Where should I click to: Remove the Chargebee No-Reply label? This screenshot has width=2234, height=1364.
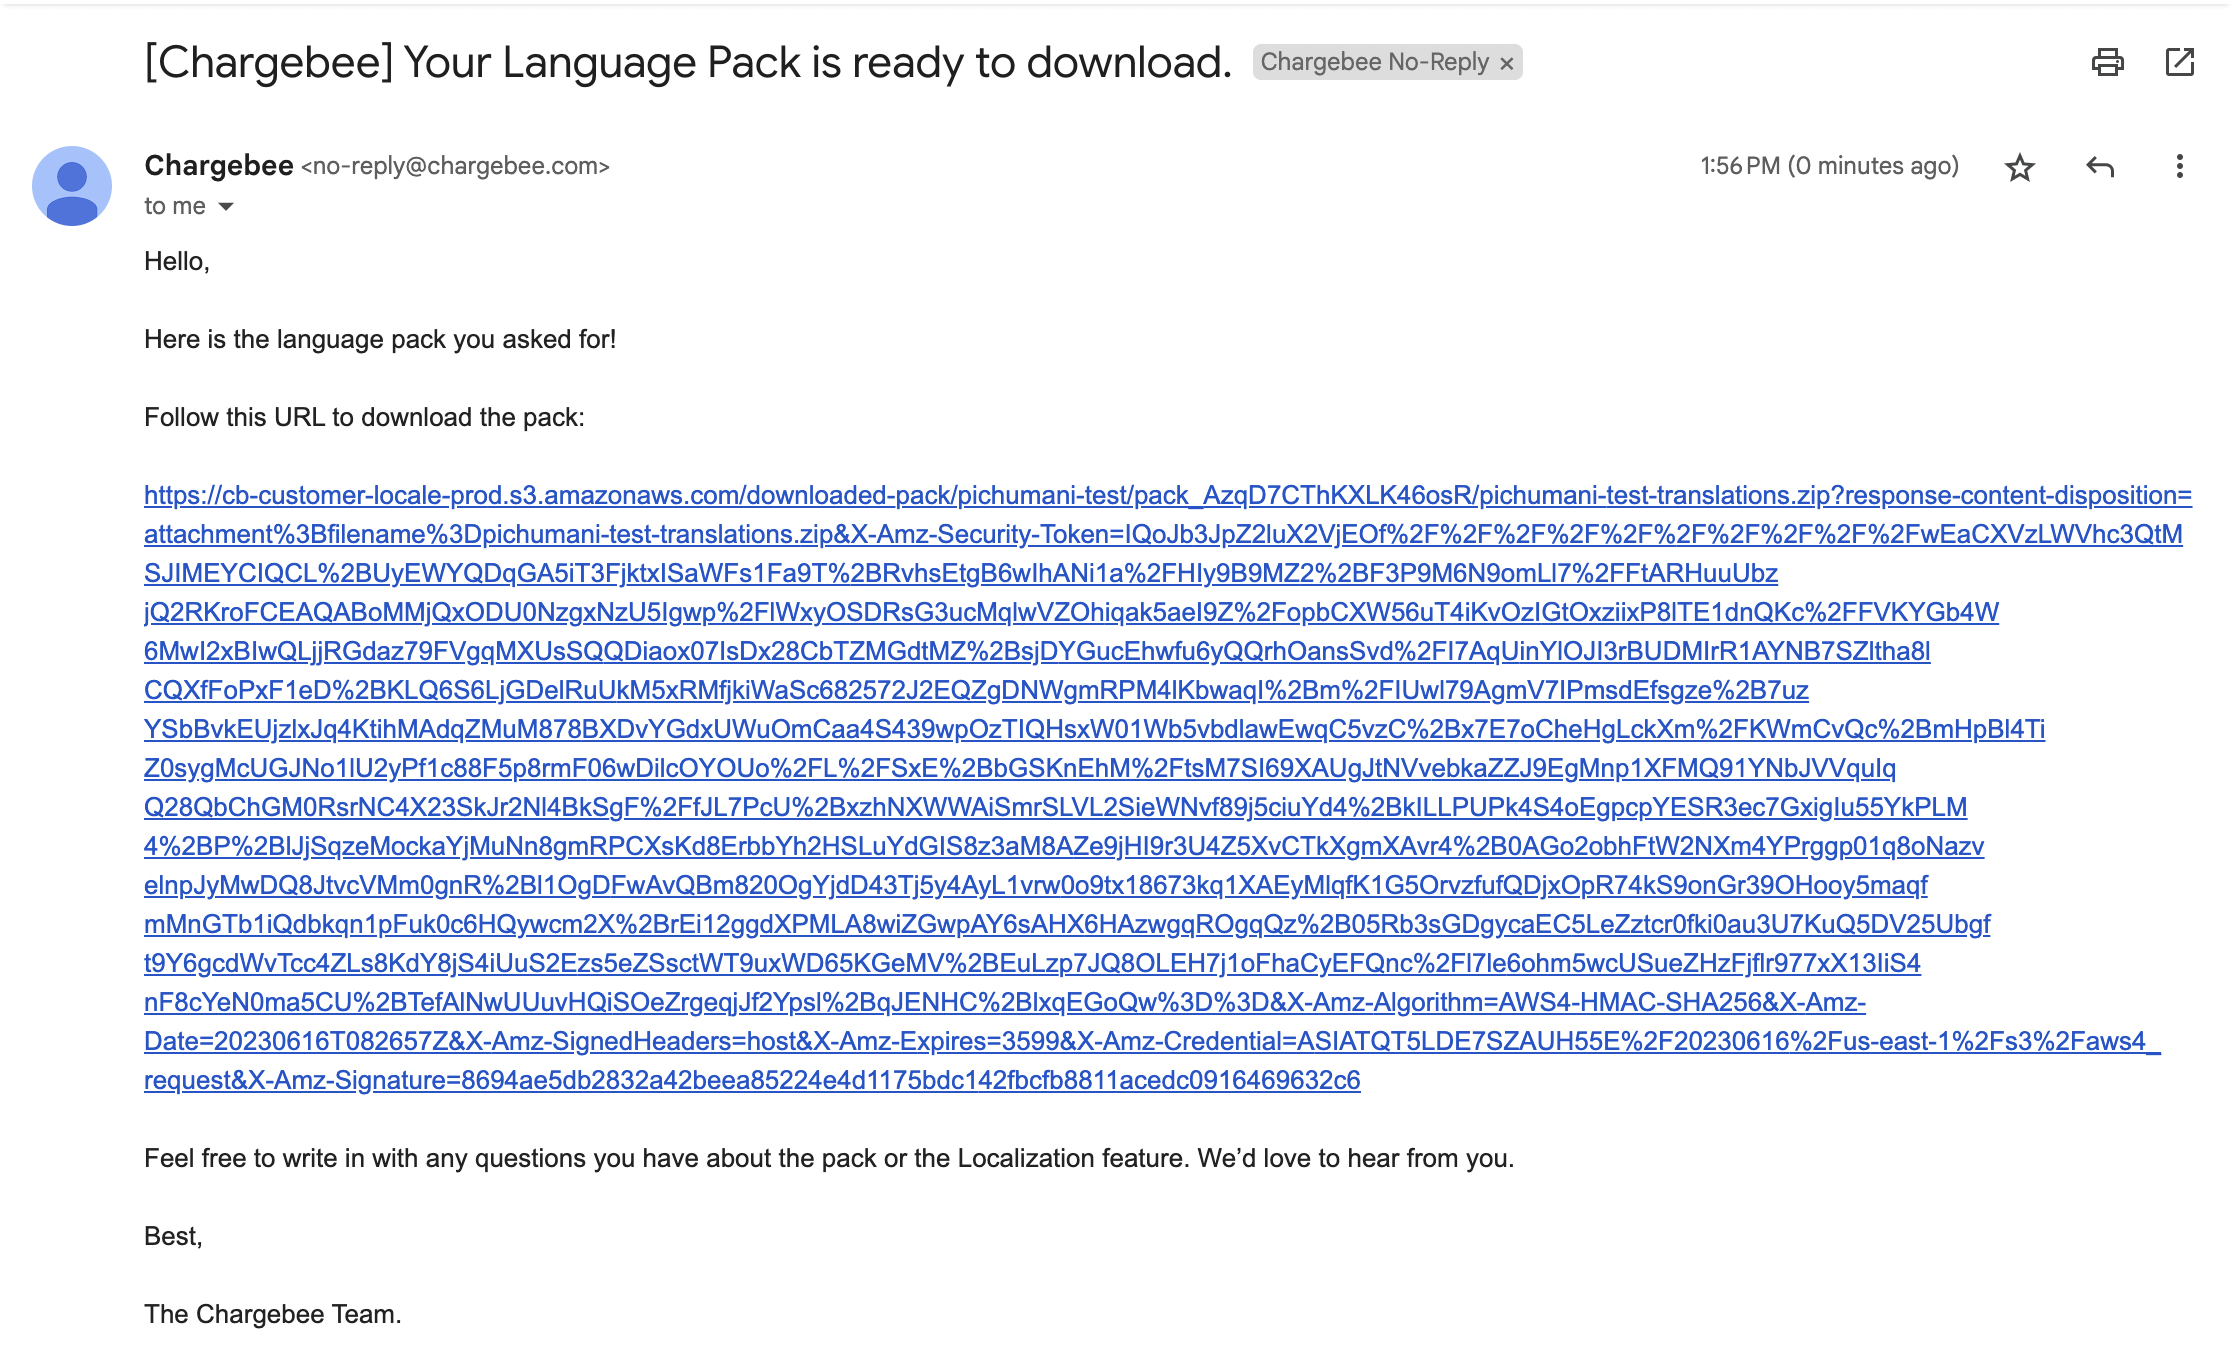(1506, 64)
